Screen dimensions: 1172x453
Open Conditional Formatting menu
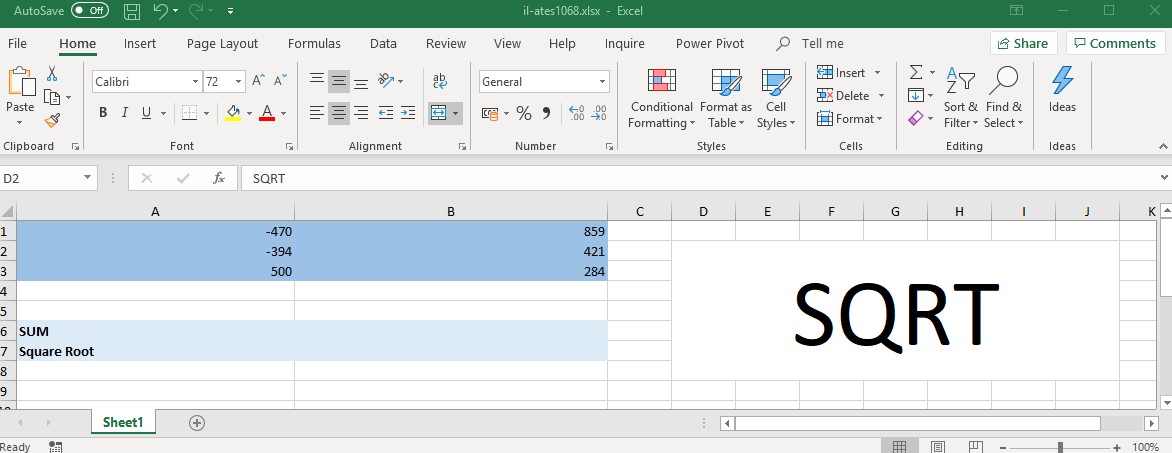click(661, 99)
